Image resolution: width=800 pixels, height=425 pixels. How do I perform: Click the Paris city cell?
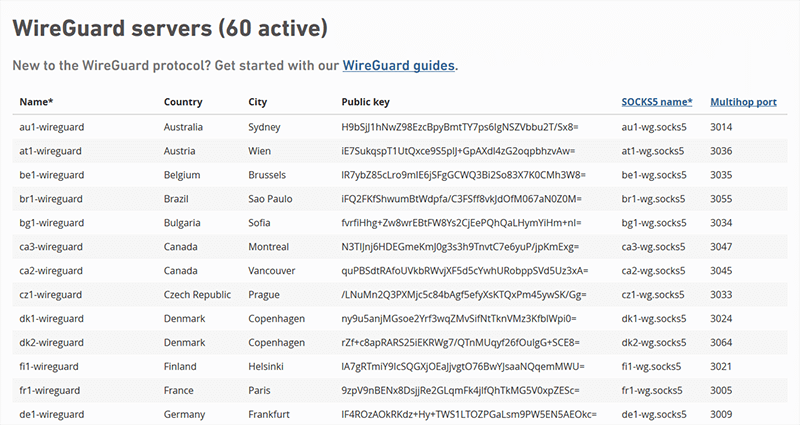(259, 391)
